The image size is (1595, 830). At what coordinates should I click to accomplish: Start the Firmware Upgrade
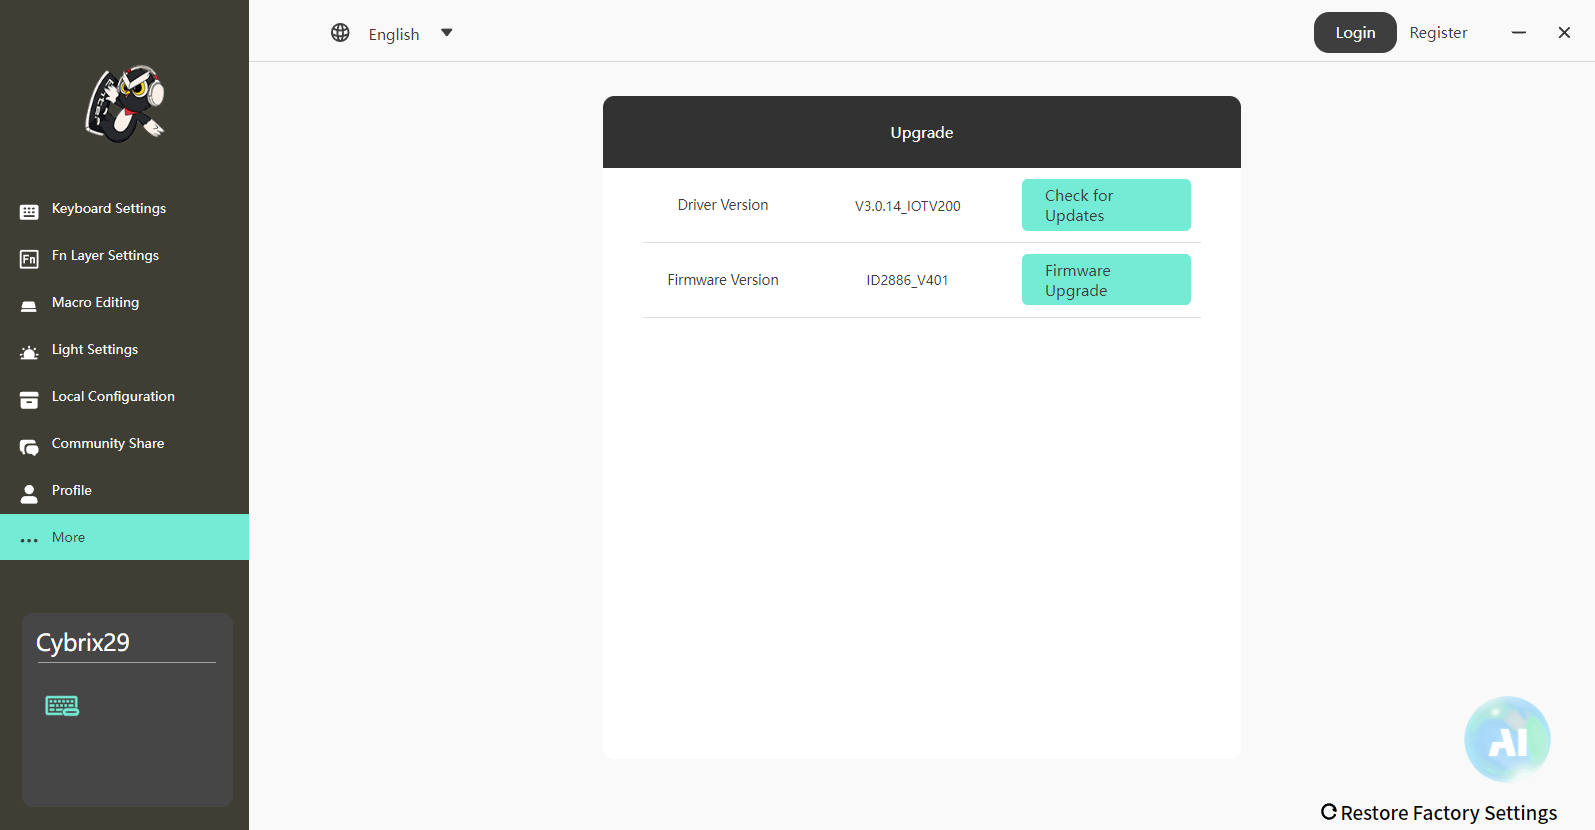pyautogui.click(x=1106, y=280)
